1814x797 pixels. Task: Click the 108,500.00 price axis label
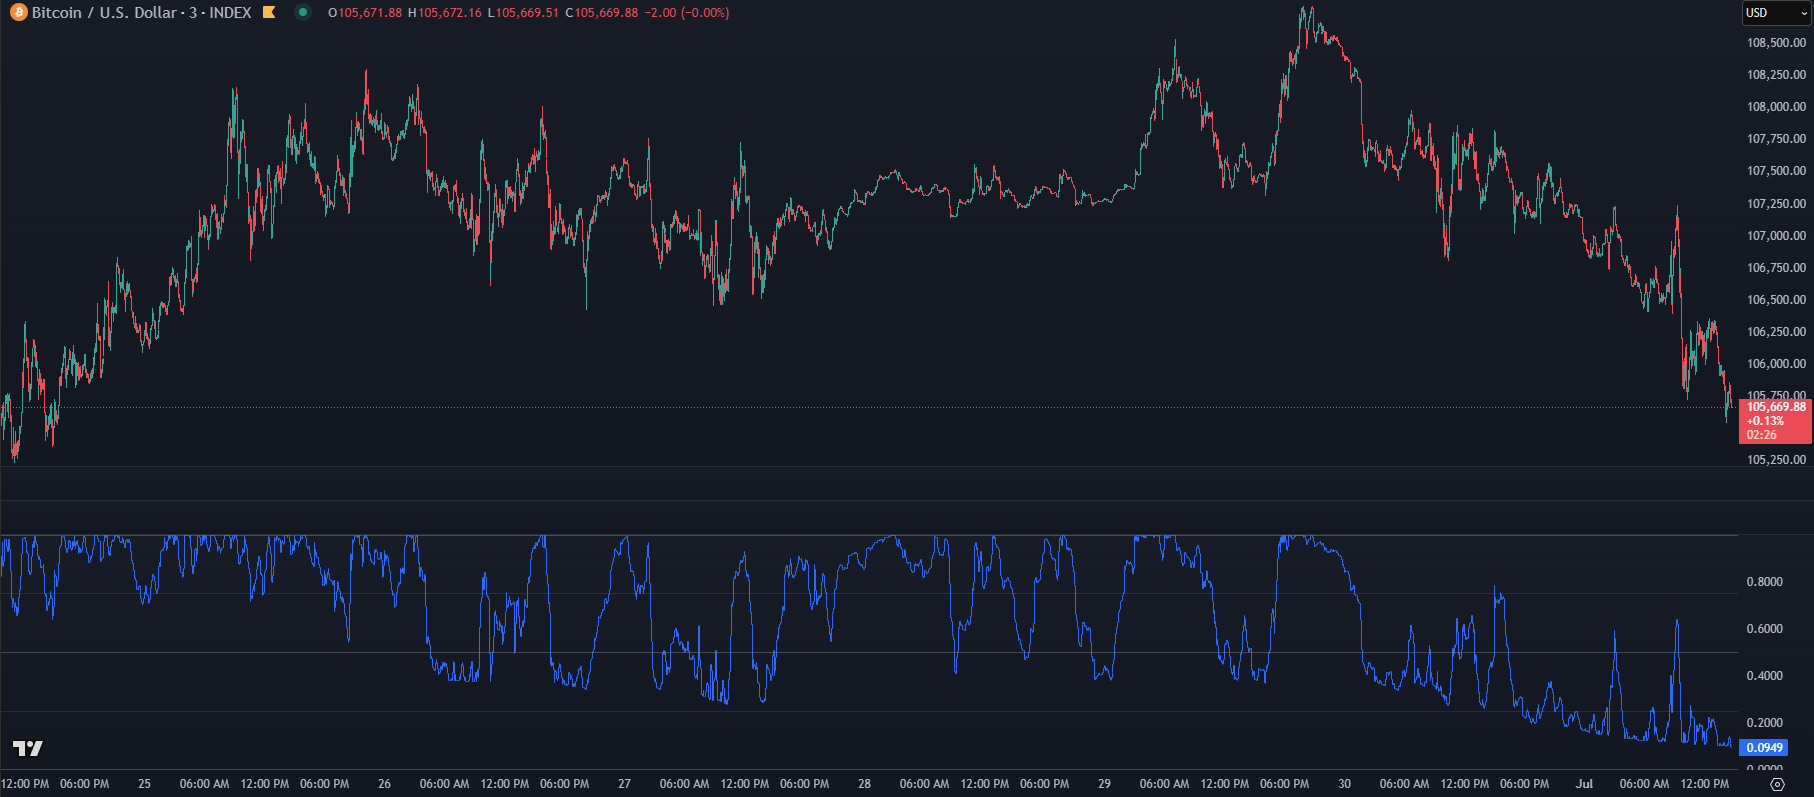pos(1776,43)
